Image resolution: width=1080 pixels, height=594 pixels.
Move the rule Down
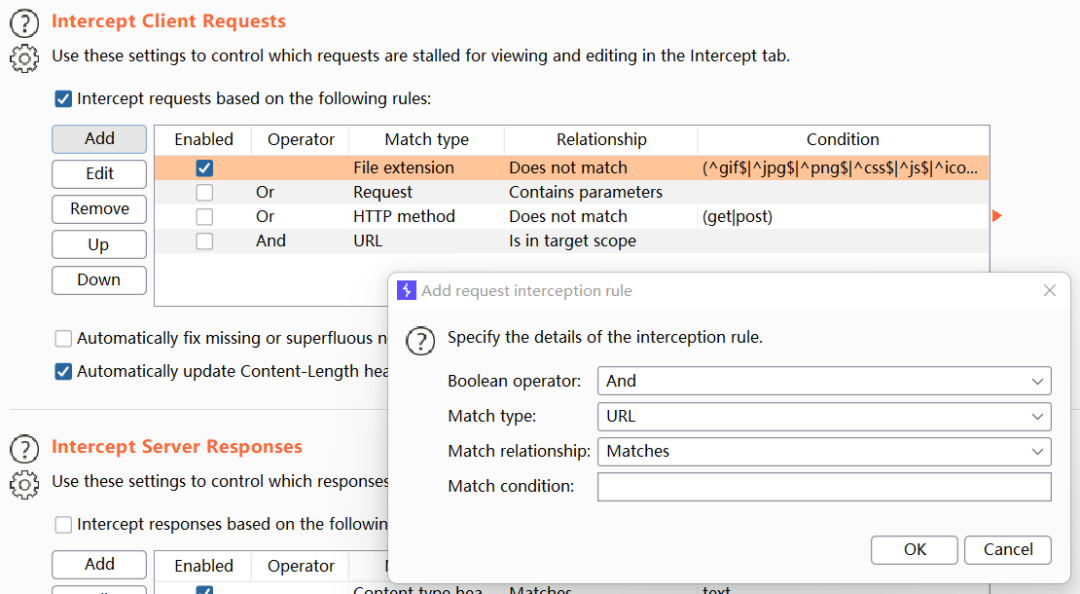pyautogui.click(x=99, y=280)
